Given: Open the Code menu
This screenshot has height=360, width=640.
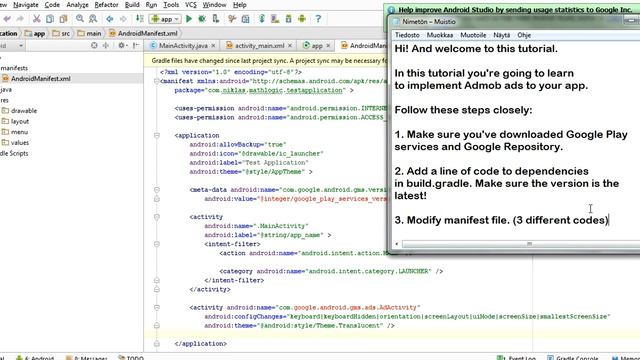Looking at the screenshot, I should tap(52, 5).
